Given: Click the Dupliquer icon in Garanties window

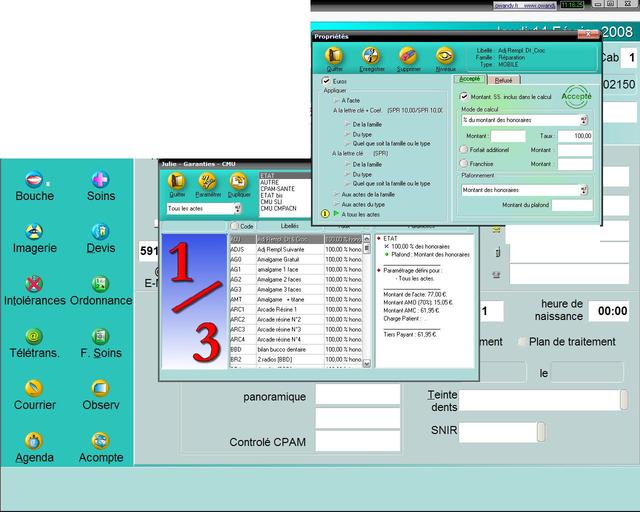Looking at the screenshot, I should pyautogui.click(x=239, y=182).
